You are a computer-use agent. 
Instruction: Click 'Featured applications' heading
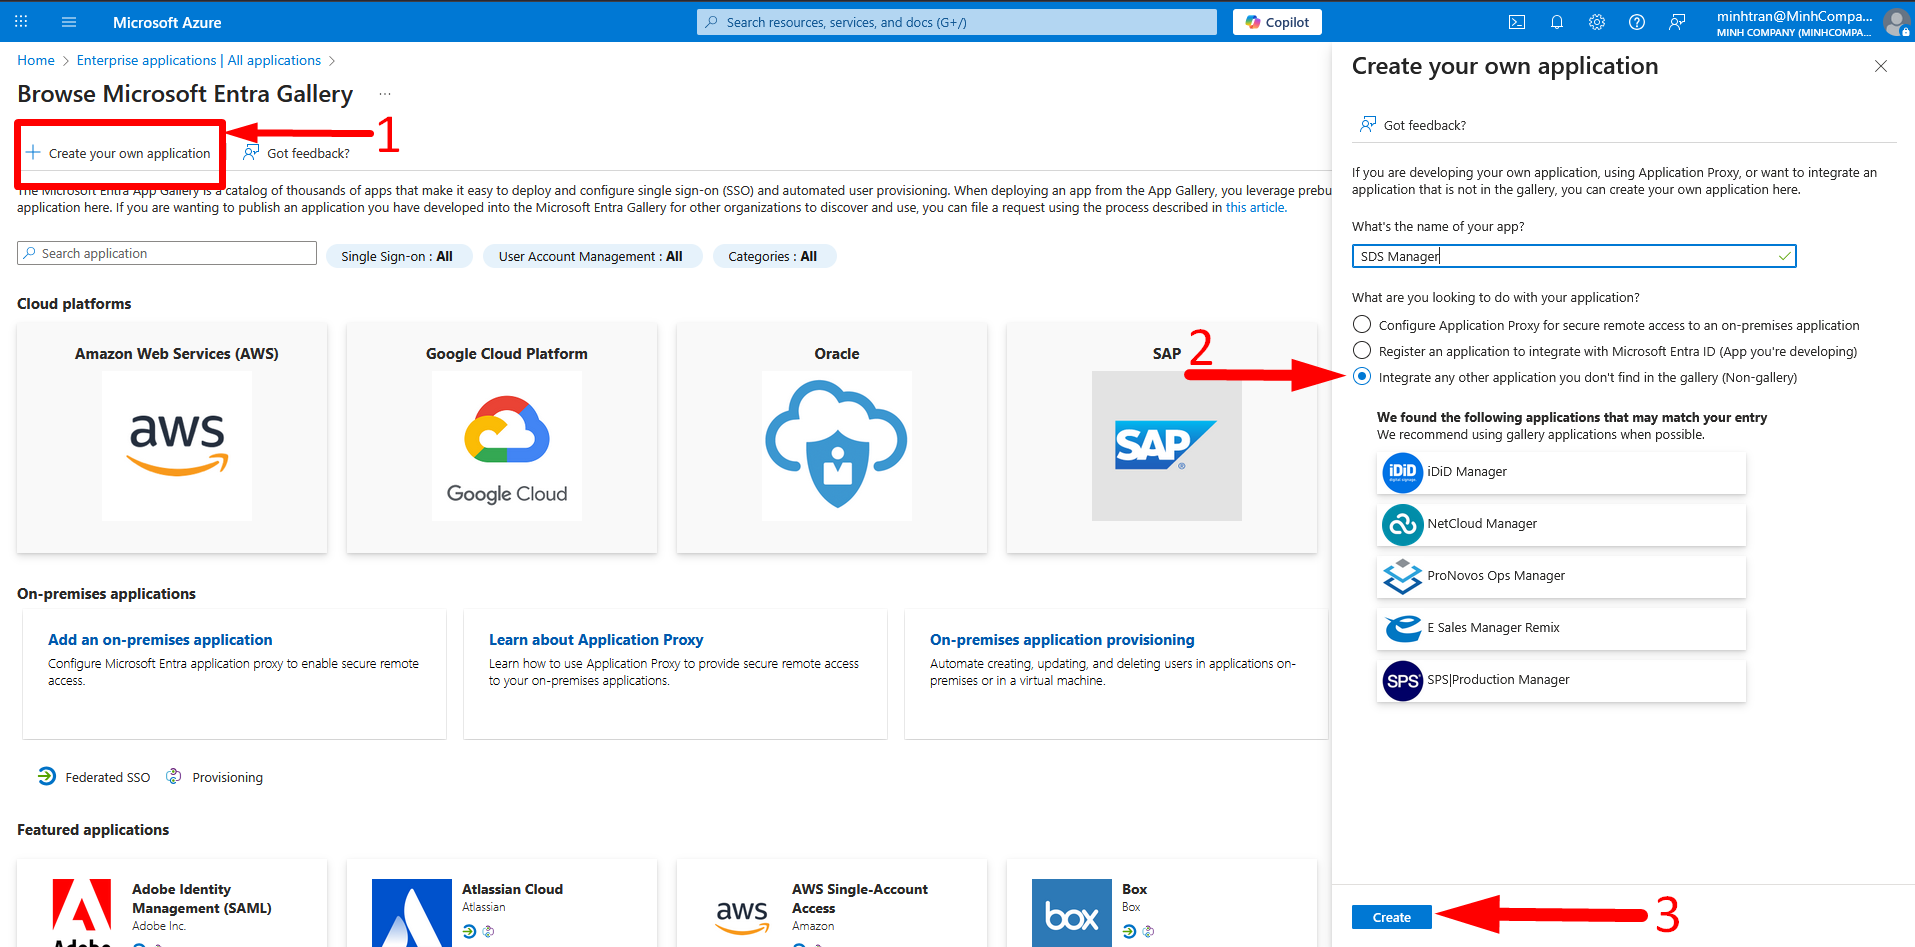[93, 830]
